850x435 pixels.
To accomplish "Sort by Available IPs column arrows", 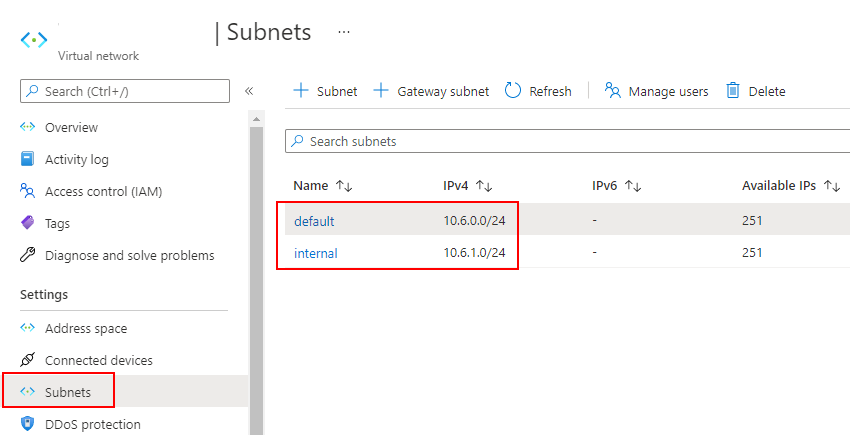I will (x=832, y=186).
